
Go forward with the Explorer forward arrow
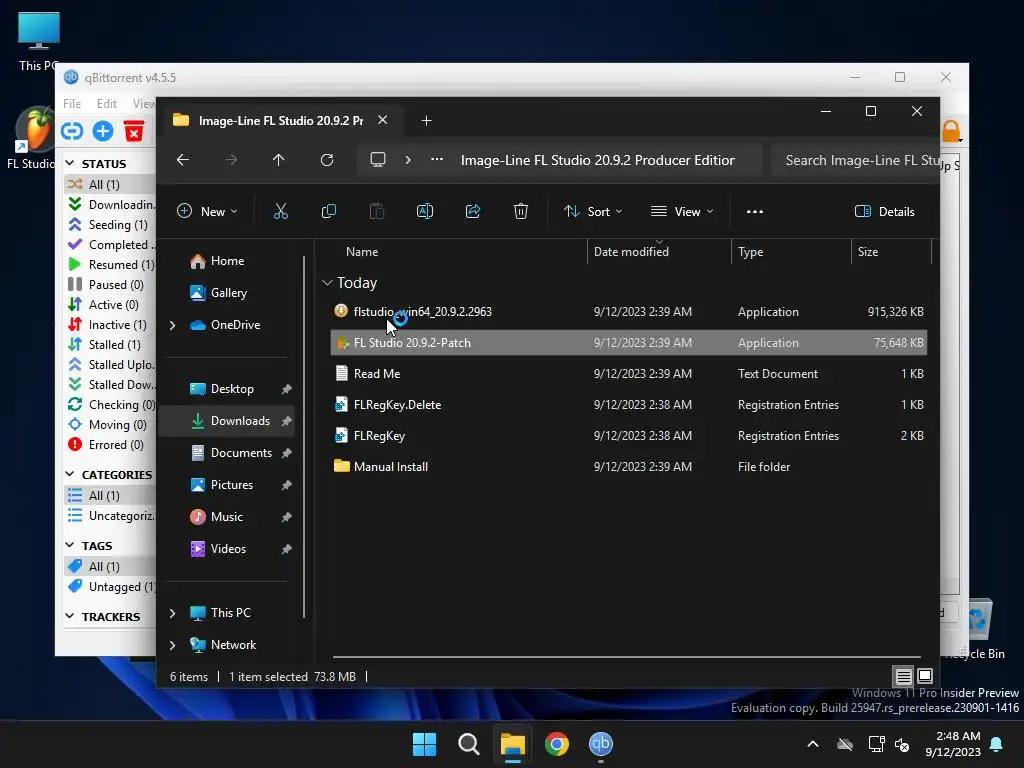coord(231,160)
